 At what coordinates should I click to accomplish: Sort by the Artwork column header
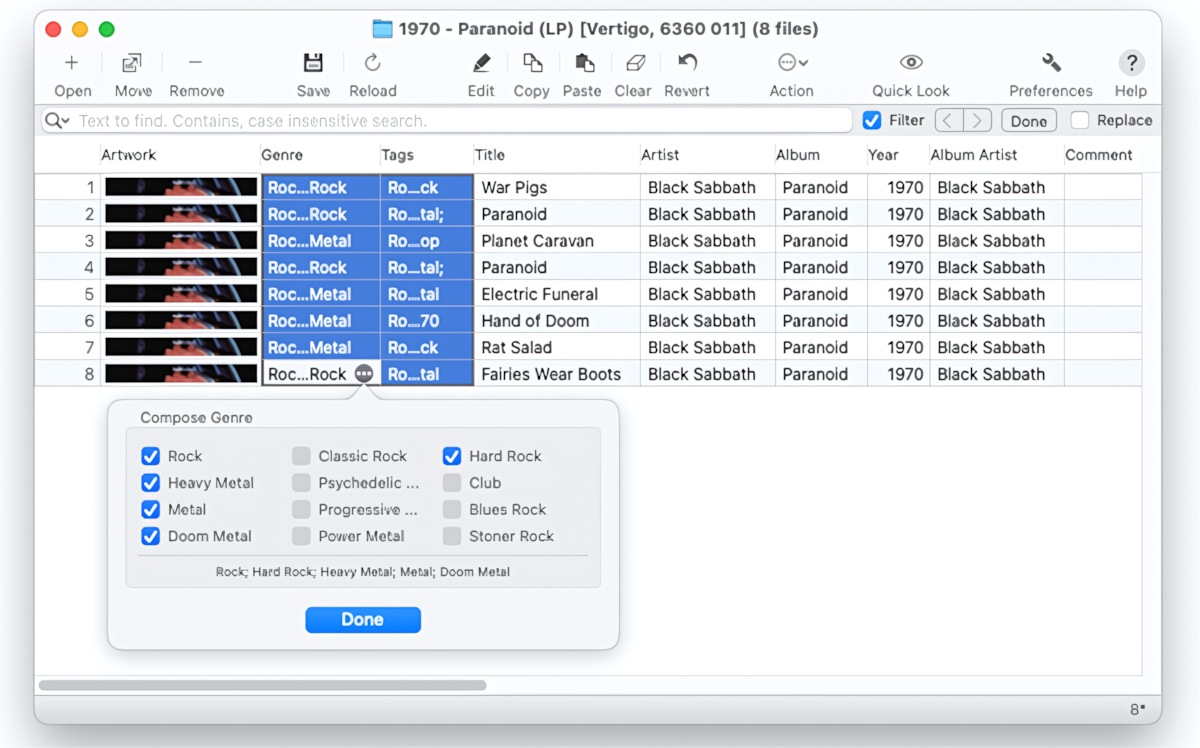coord(179,155)
